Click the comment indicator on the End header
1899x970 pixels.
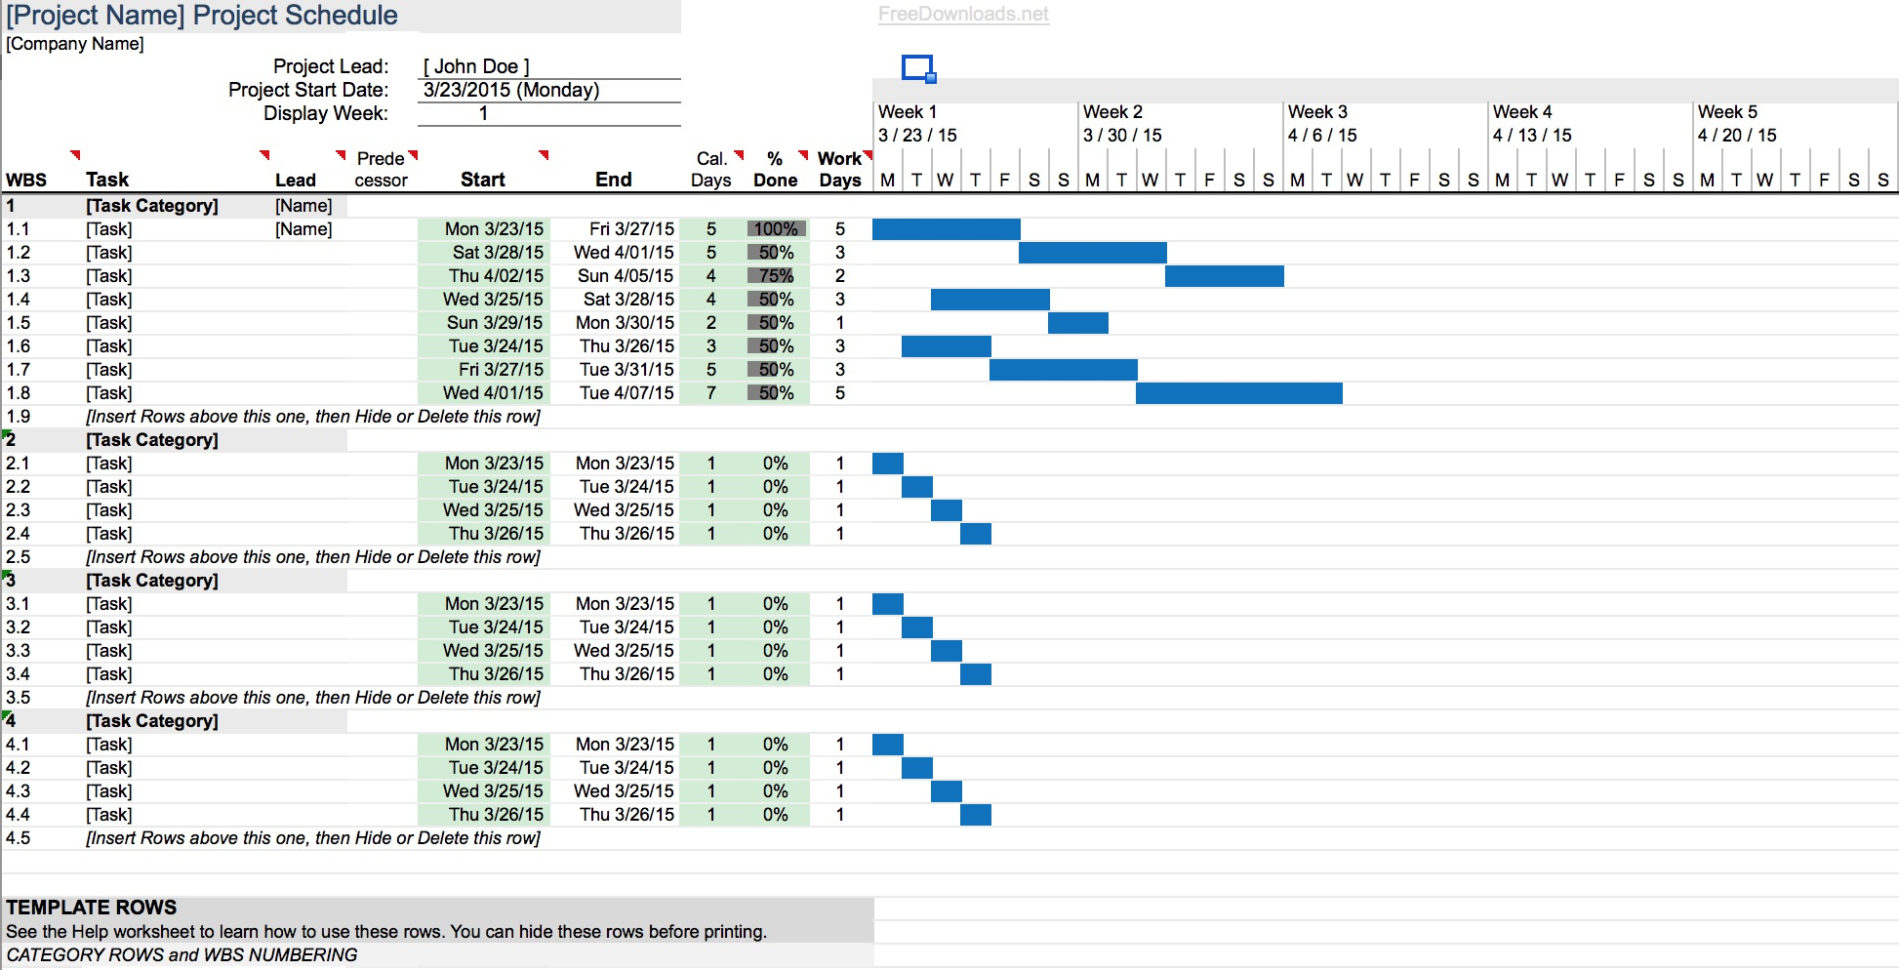coord(737,155)
